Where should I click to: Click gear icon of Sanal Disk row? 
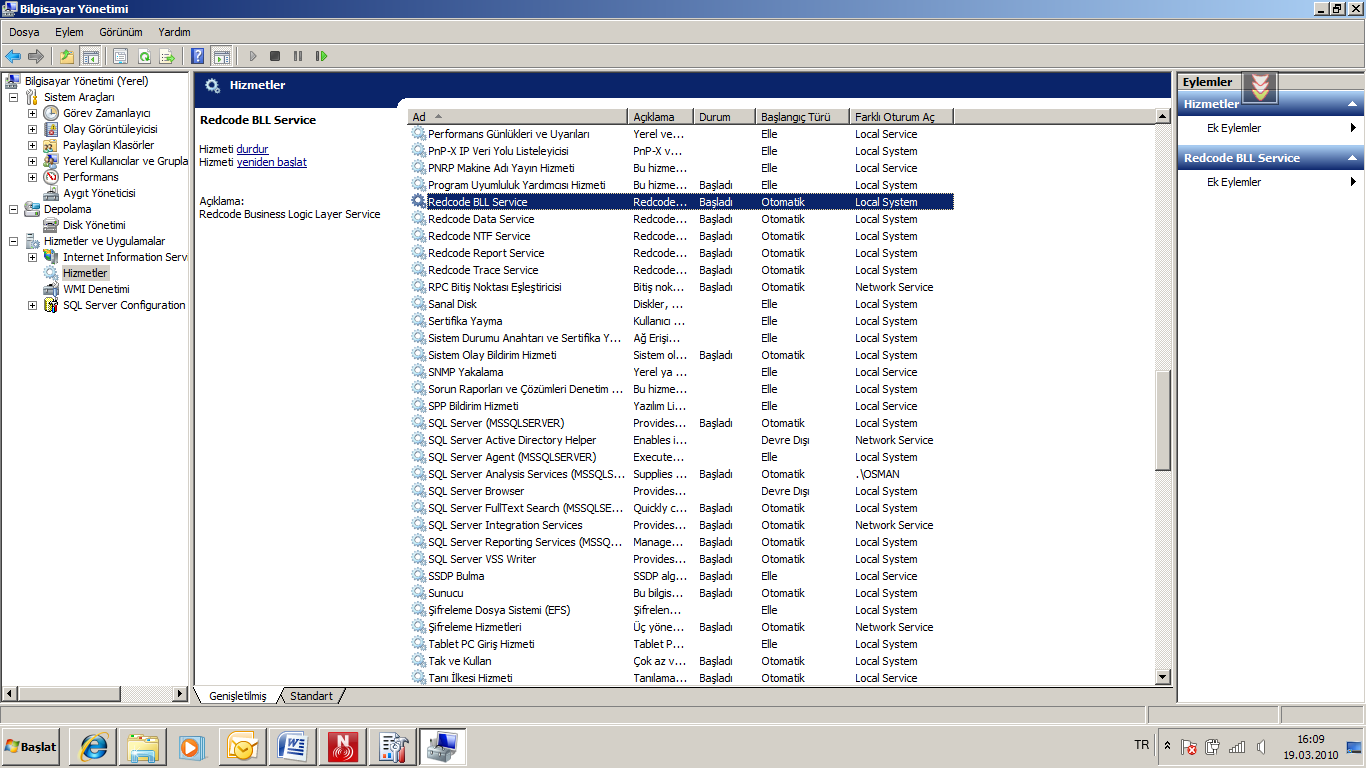[x=419, y=304]
